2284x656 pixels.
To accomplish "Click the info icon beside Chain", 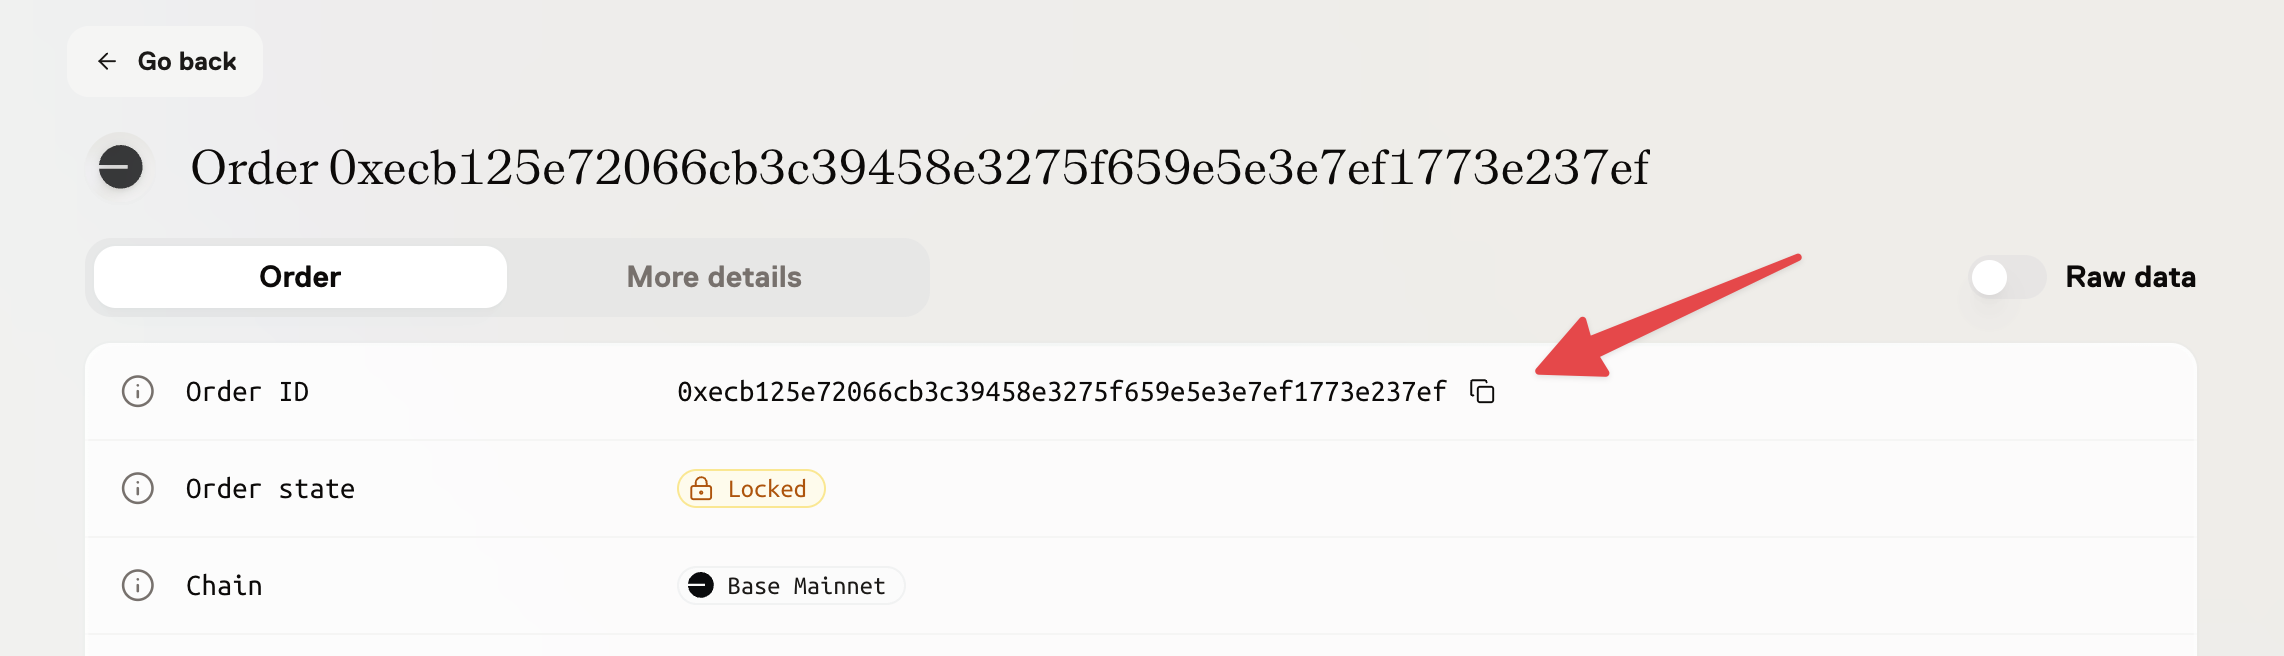I will 138,586.
